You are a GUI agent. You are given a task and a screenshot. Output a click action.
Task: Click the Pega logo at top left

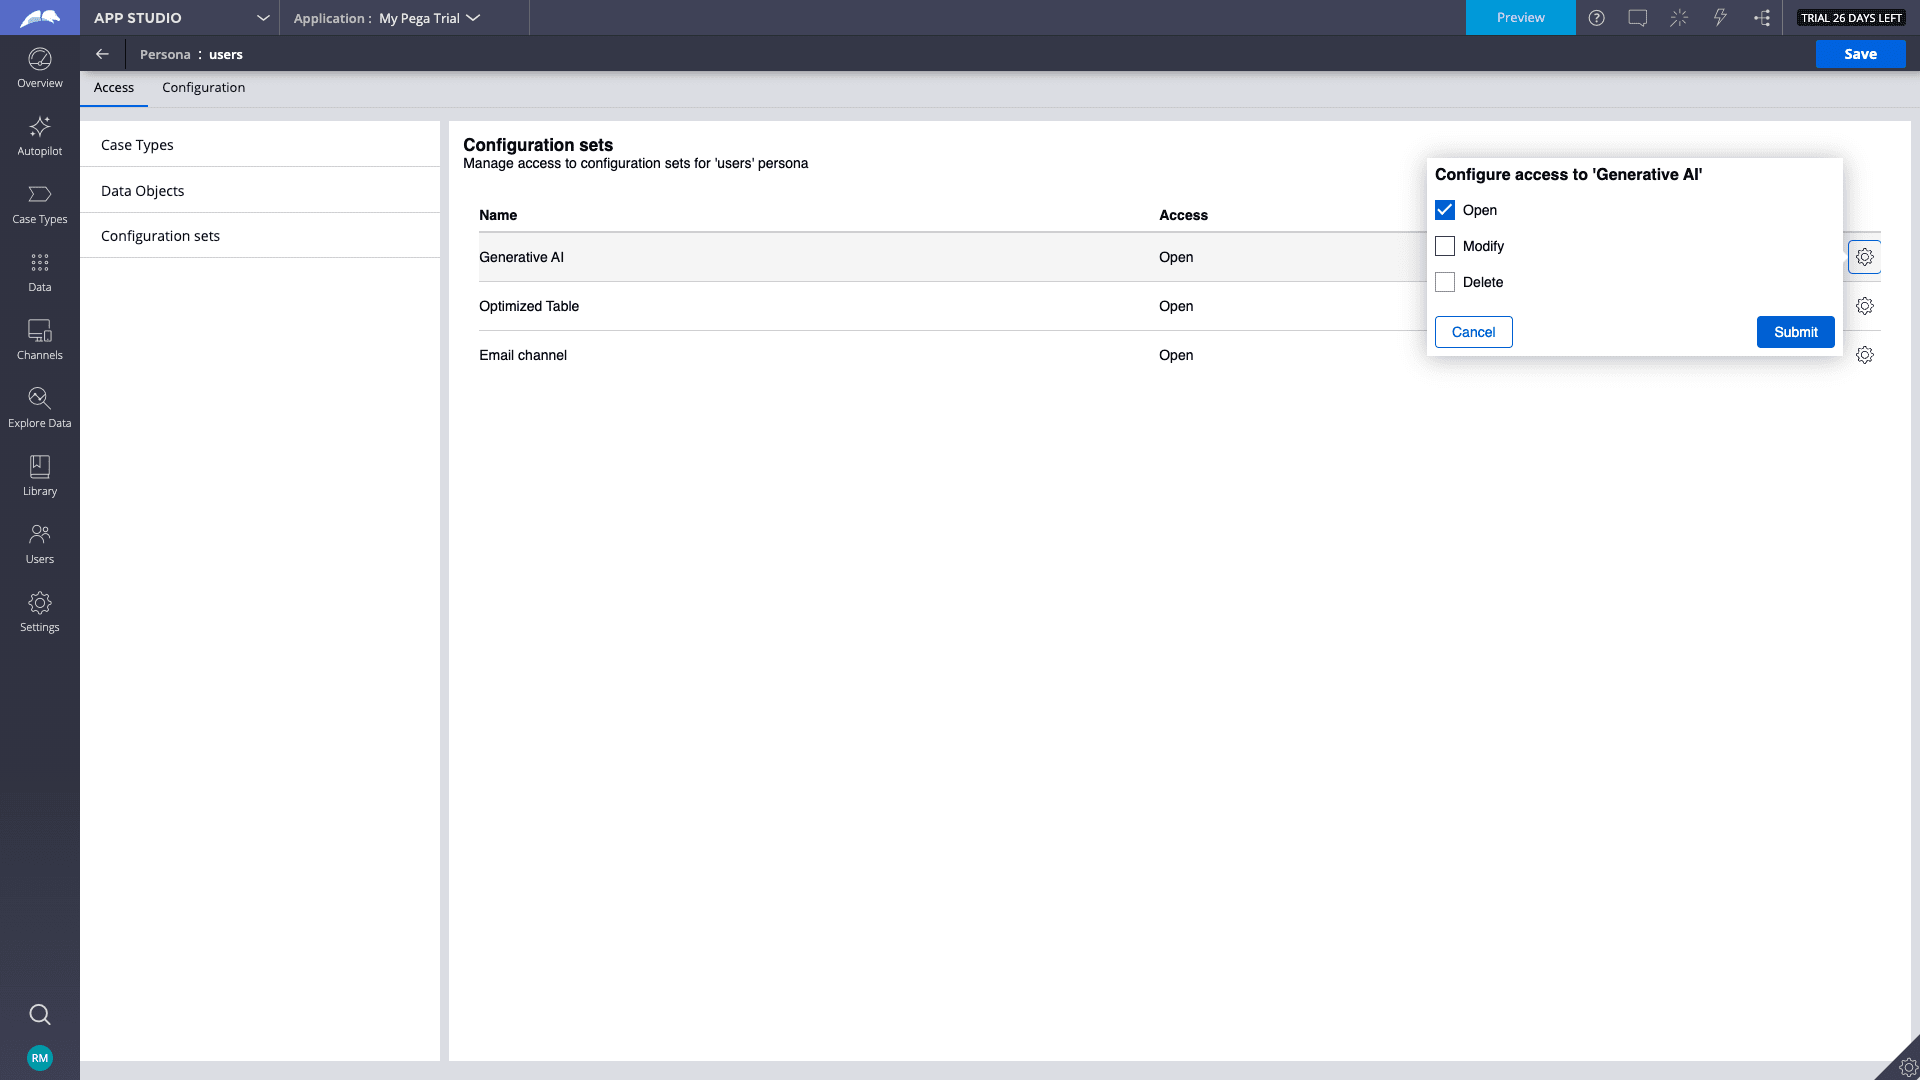(x=40, y=18)
